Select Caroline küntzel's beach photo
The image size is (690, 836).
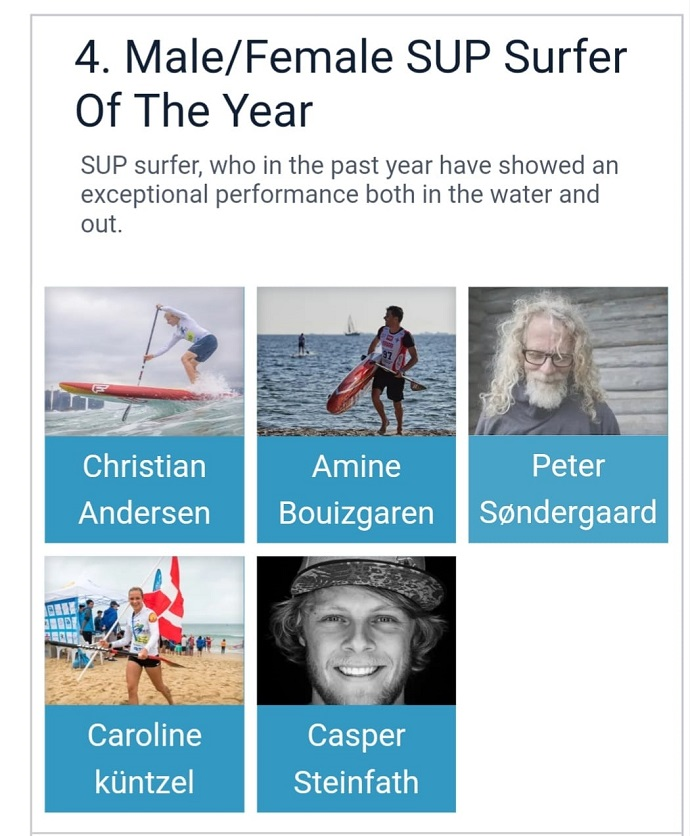click(x=144, y=630)
